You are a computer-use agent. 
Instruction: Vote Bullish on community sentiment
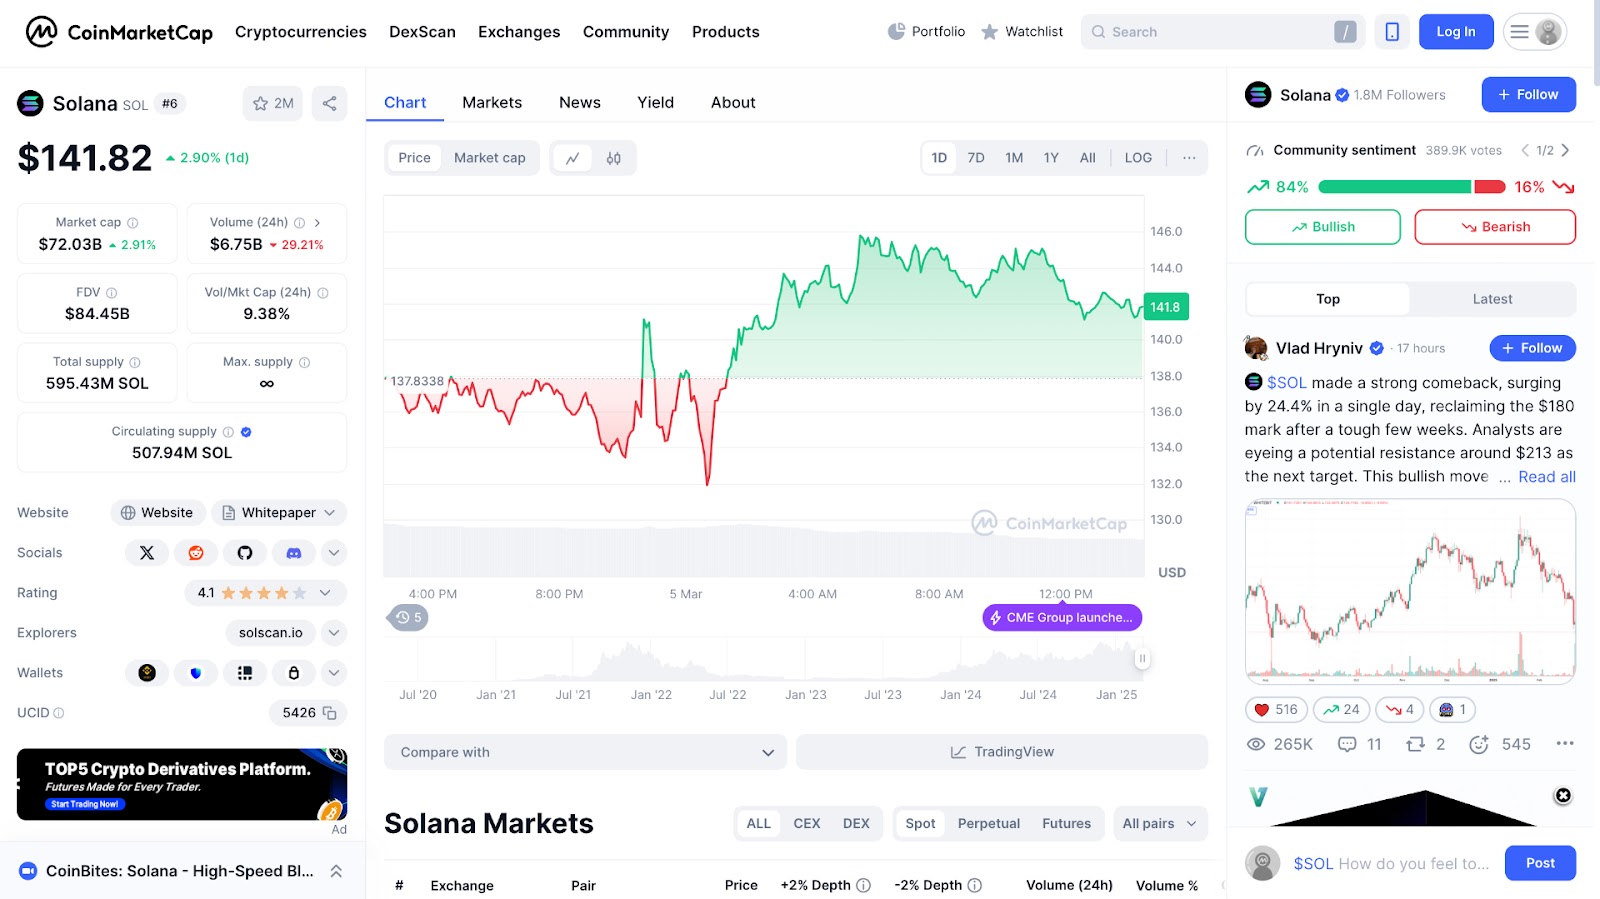coord(1322,227)
